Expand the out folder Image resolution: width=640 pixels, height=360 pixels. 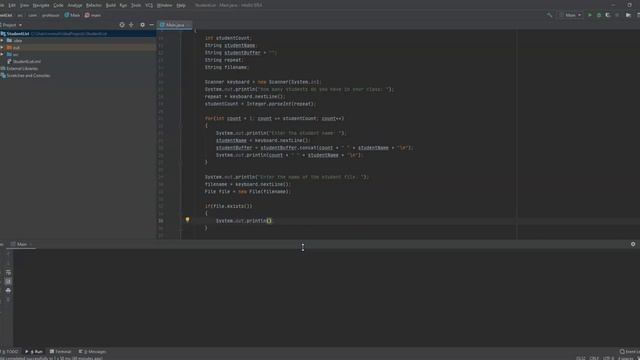pyautogui.click(x=2, y=48)
